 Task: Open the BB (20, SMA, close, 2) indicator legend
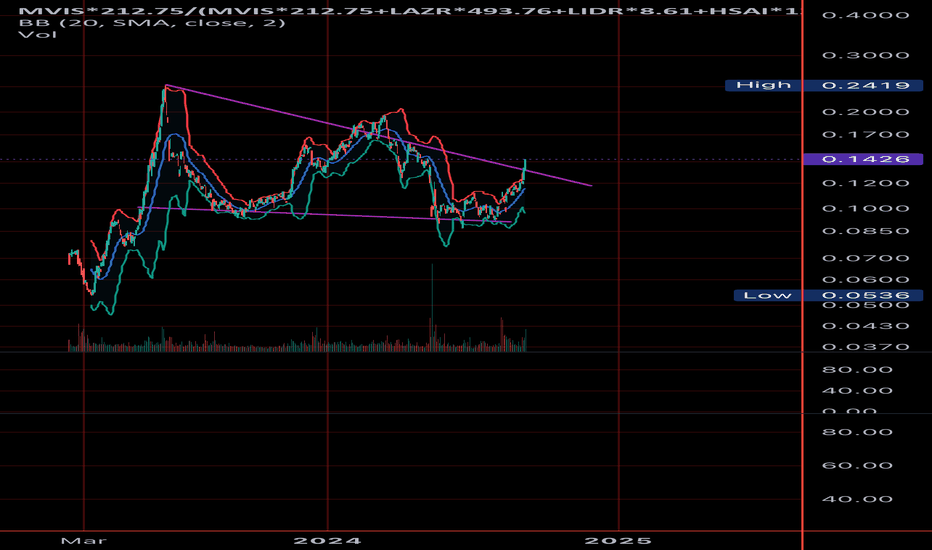click(152, 23)
